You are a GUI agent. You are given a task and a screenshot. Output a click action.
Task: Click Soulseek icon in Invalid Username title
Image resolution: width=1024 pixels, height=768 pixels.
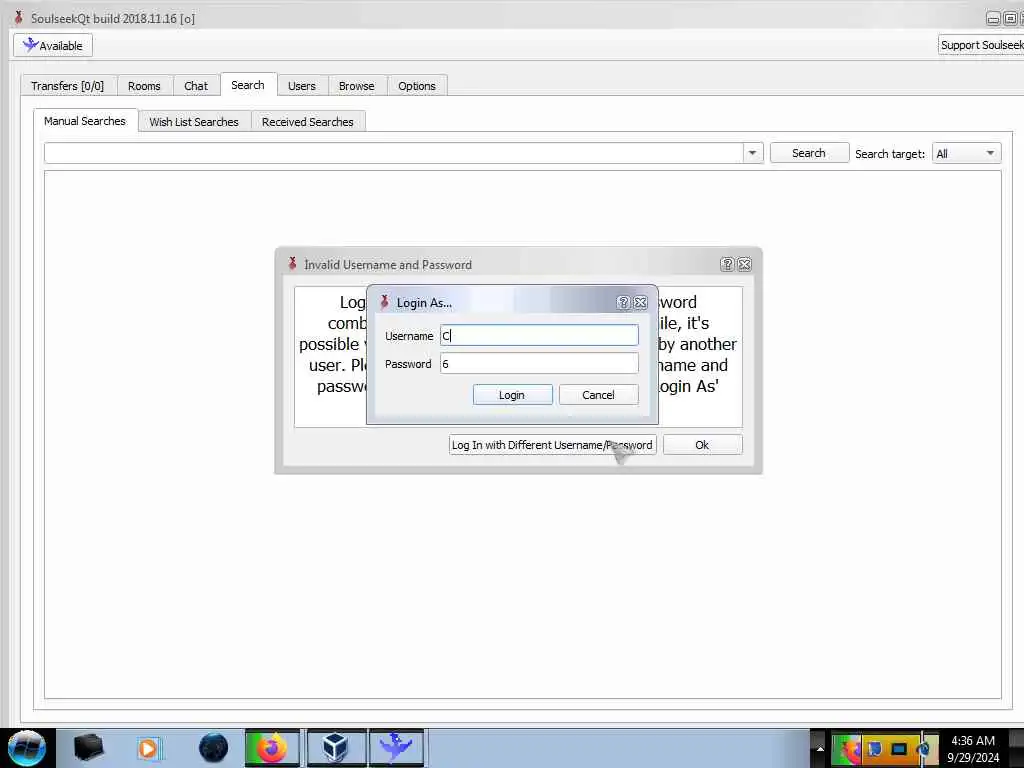(x=292, y=263)
